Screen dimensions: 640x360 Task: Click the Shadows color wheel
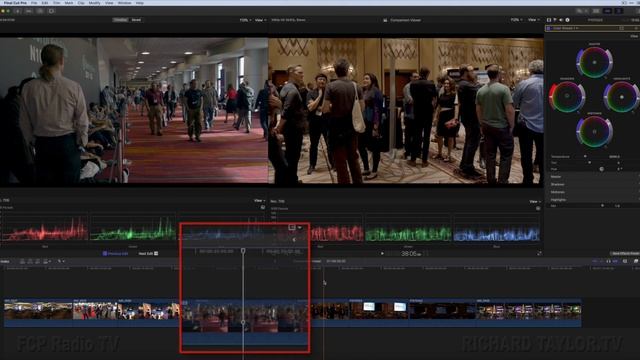(567, 97)
